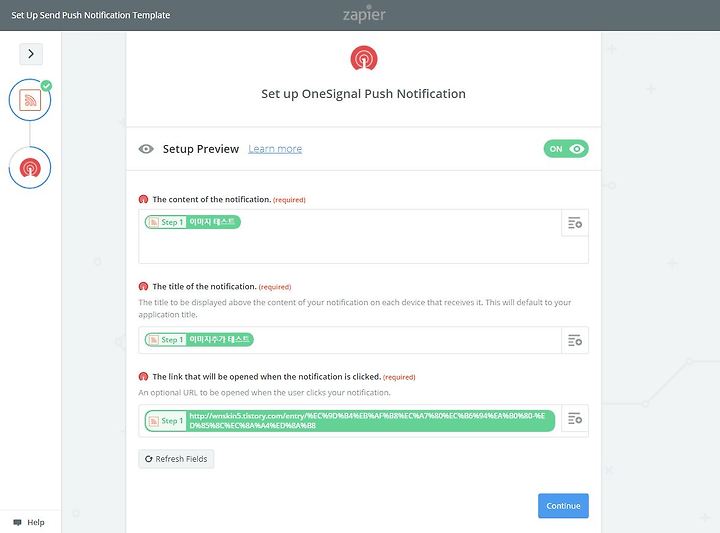Expand the left sidebar with chevron arrow

tap(31, 54)
